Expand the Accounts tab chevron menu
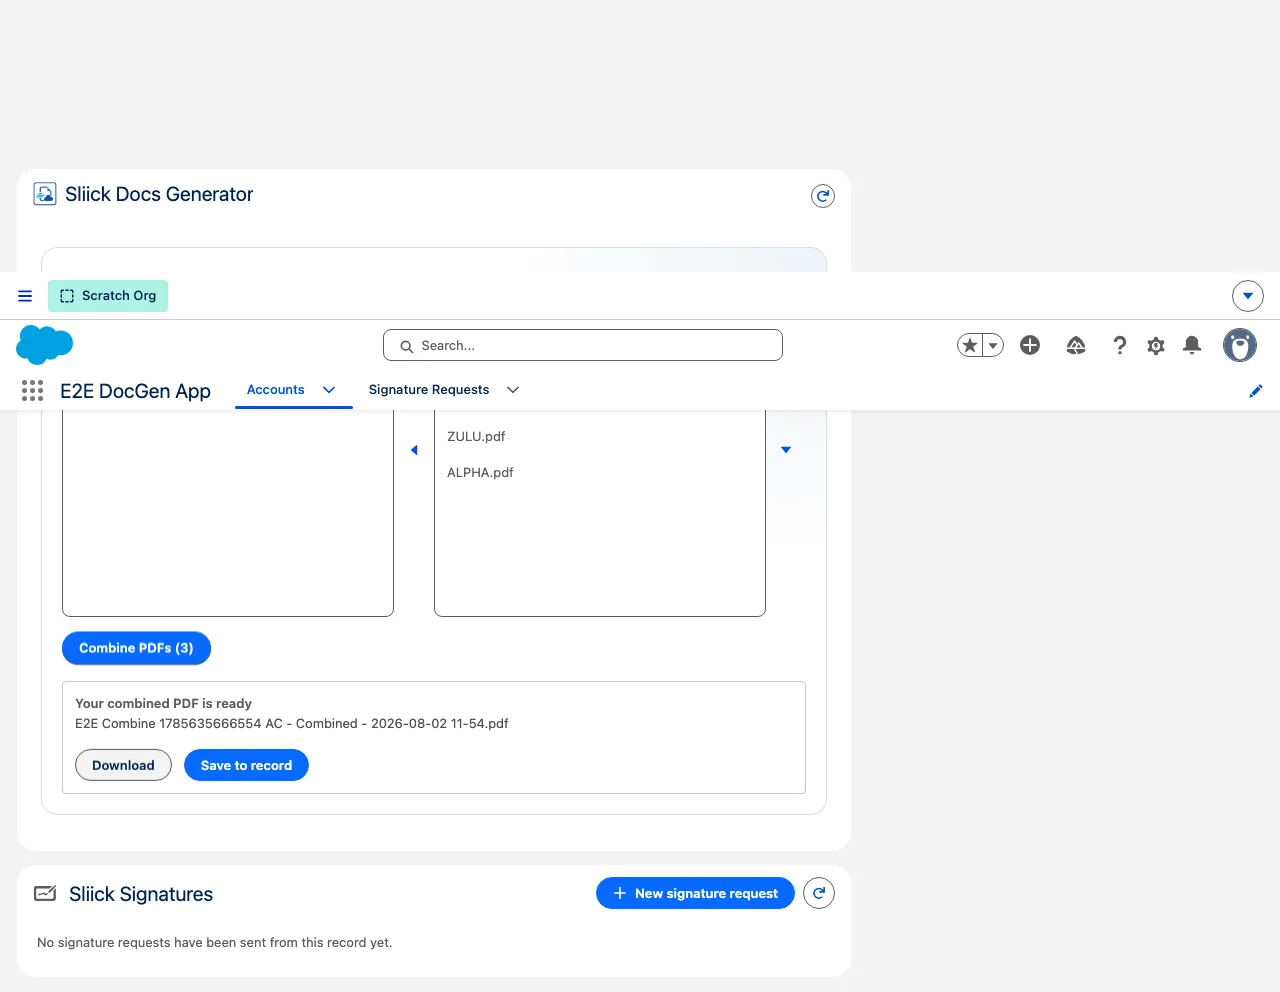Viewport: 1280px width, 992px height. click(329, 390)
